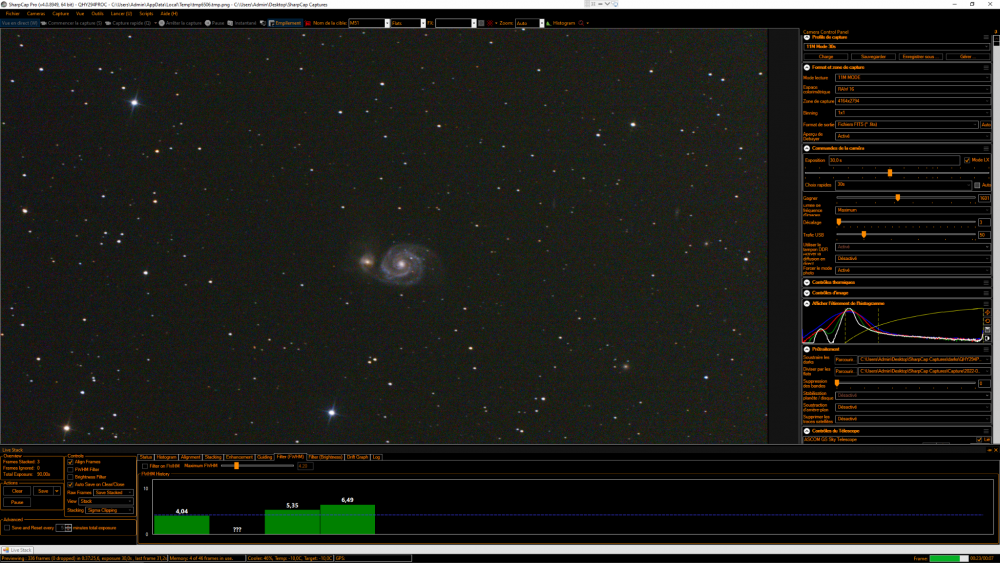
Task: Toggle the Align Frames checkbox
Action: pyautogui.click(x=70, y=462)
